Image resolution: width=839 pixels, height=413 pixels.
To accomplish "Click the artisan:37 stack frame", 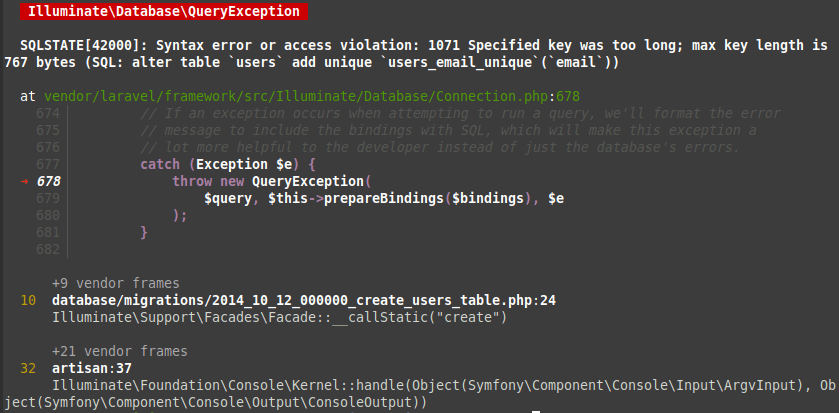I will (91, 369).
